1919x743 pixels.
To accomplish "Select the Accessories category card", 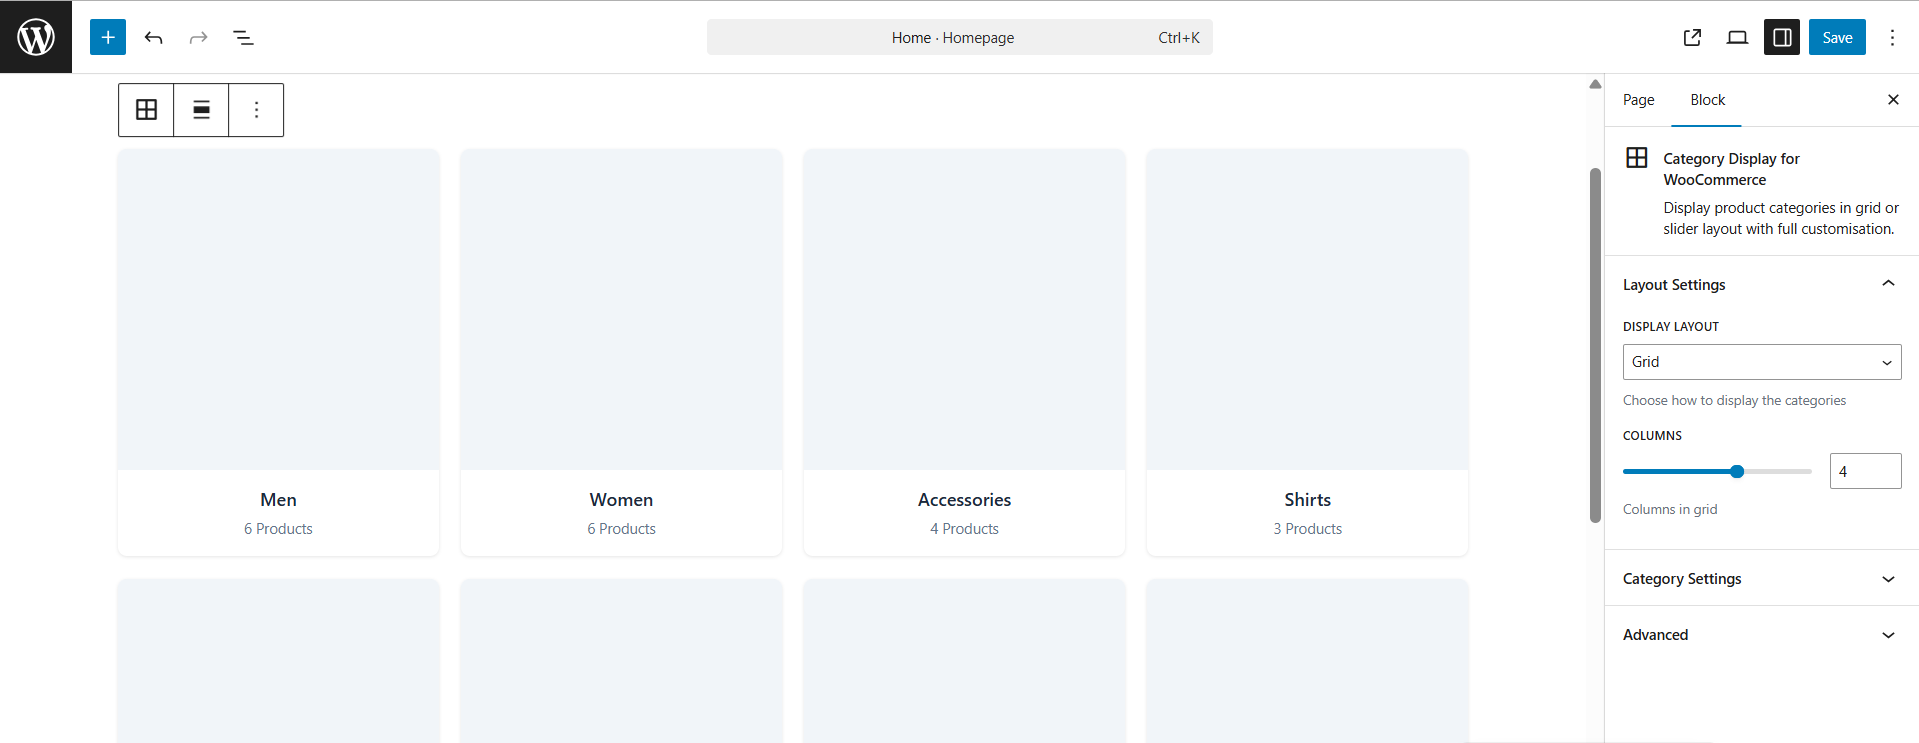I will 964,352.
